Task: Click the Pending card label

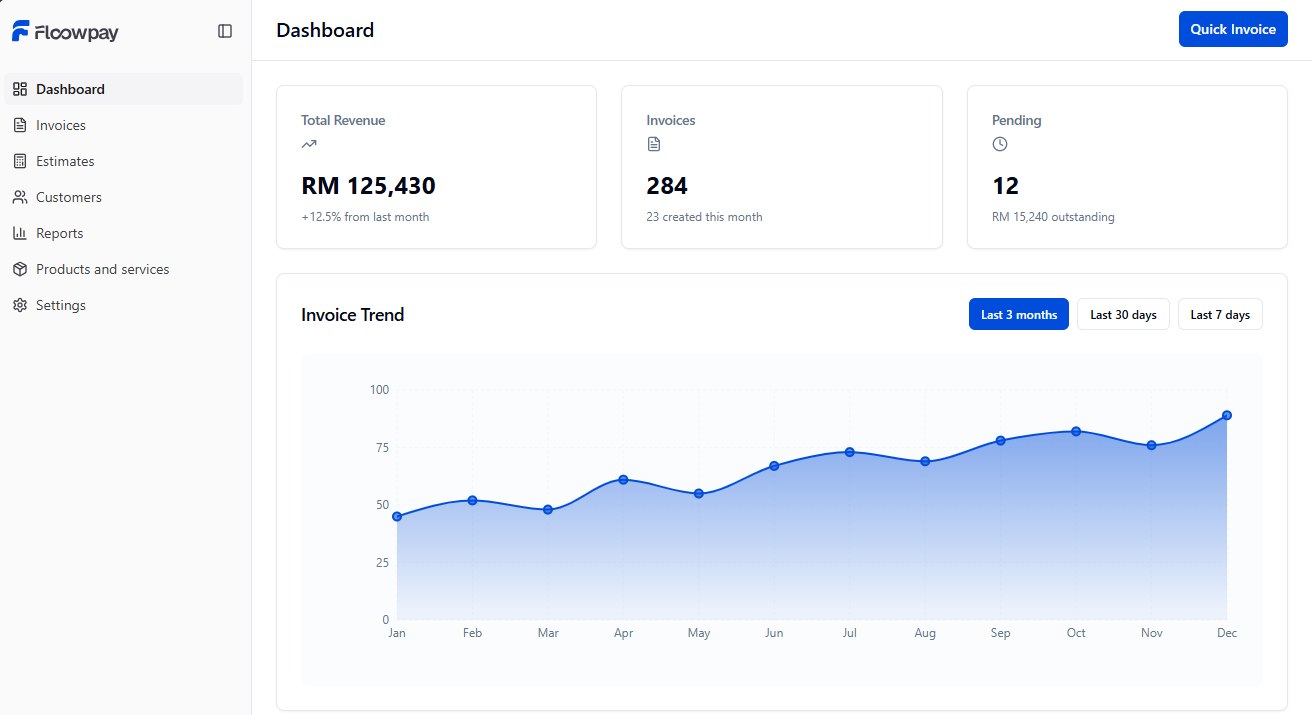Action: (x=1016, y=120)
